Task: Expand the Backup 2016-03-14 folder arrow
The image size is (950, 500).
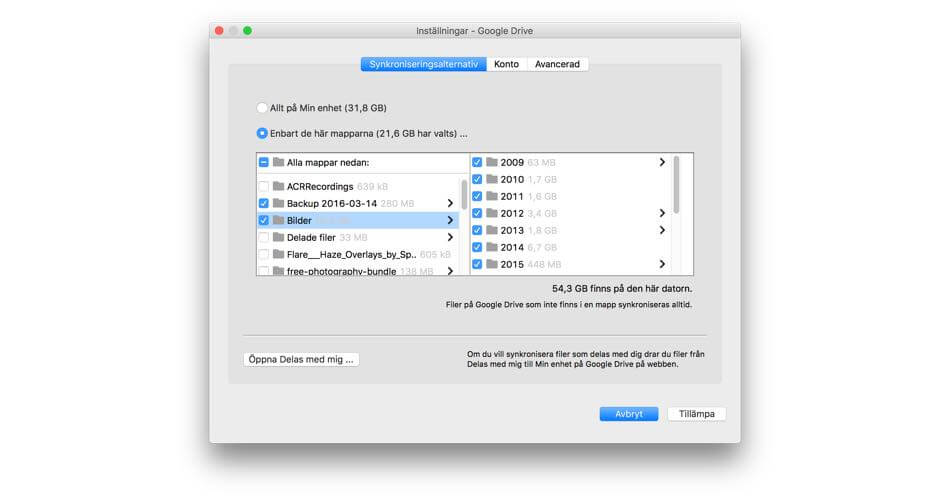Action: pyautogui.click(x=450, y=203)
